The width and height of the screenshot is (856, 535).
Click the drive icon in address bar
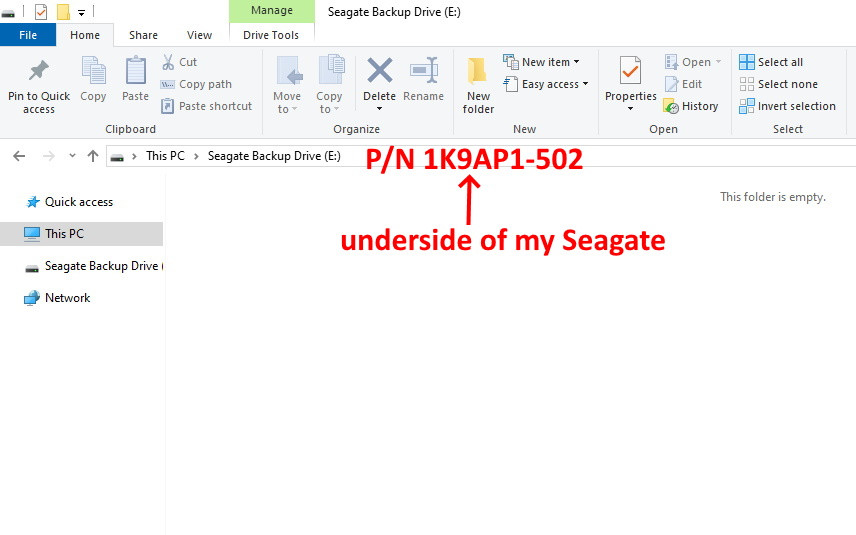point(117,157)
